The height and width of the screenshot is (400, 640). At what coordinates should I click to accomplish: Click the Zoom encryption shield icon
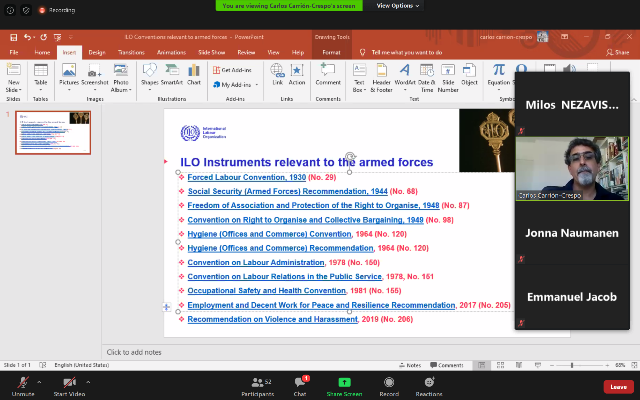tap(26, 10)
